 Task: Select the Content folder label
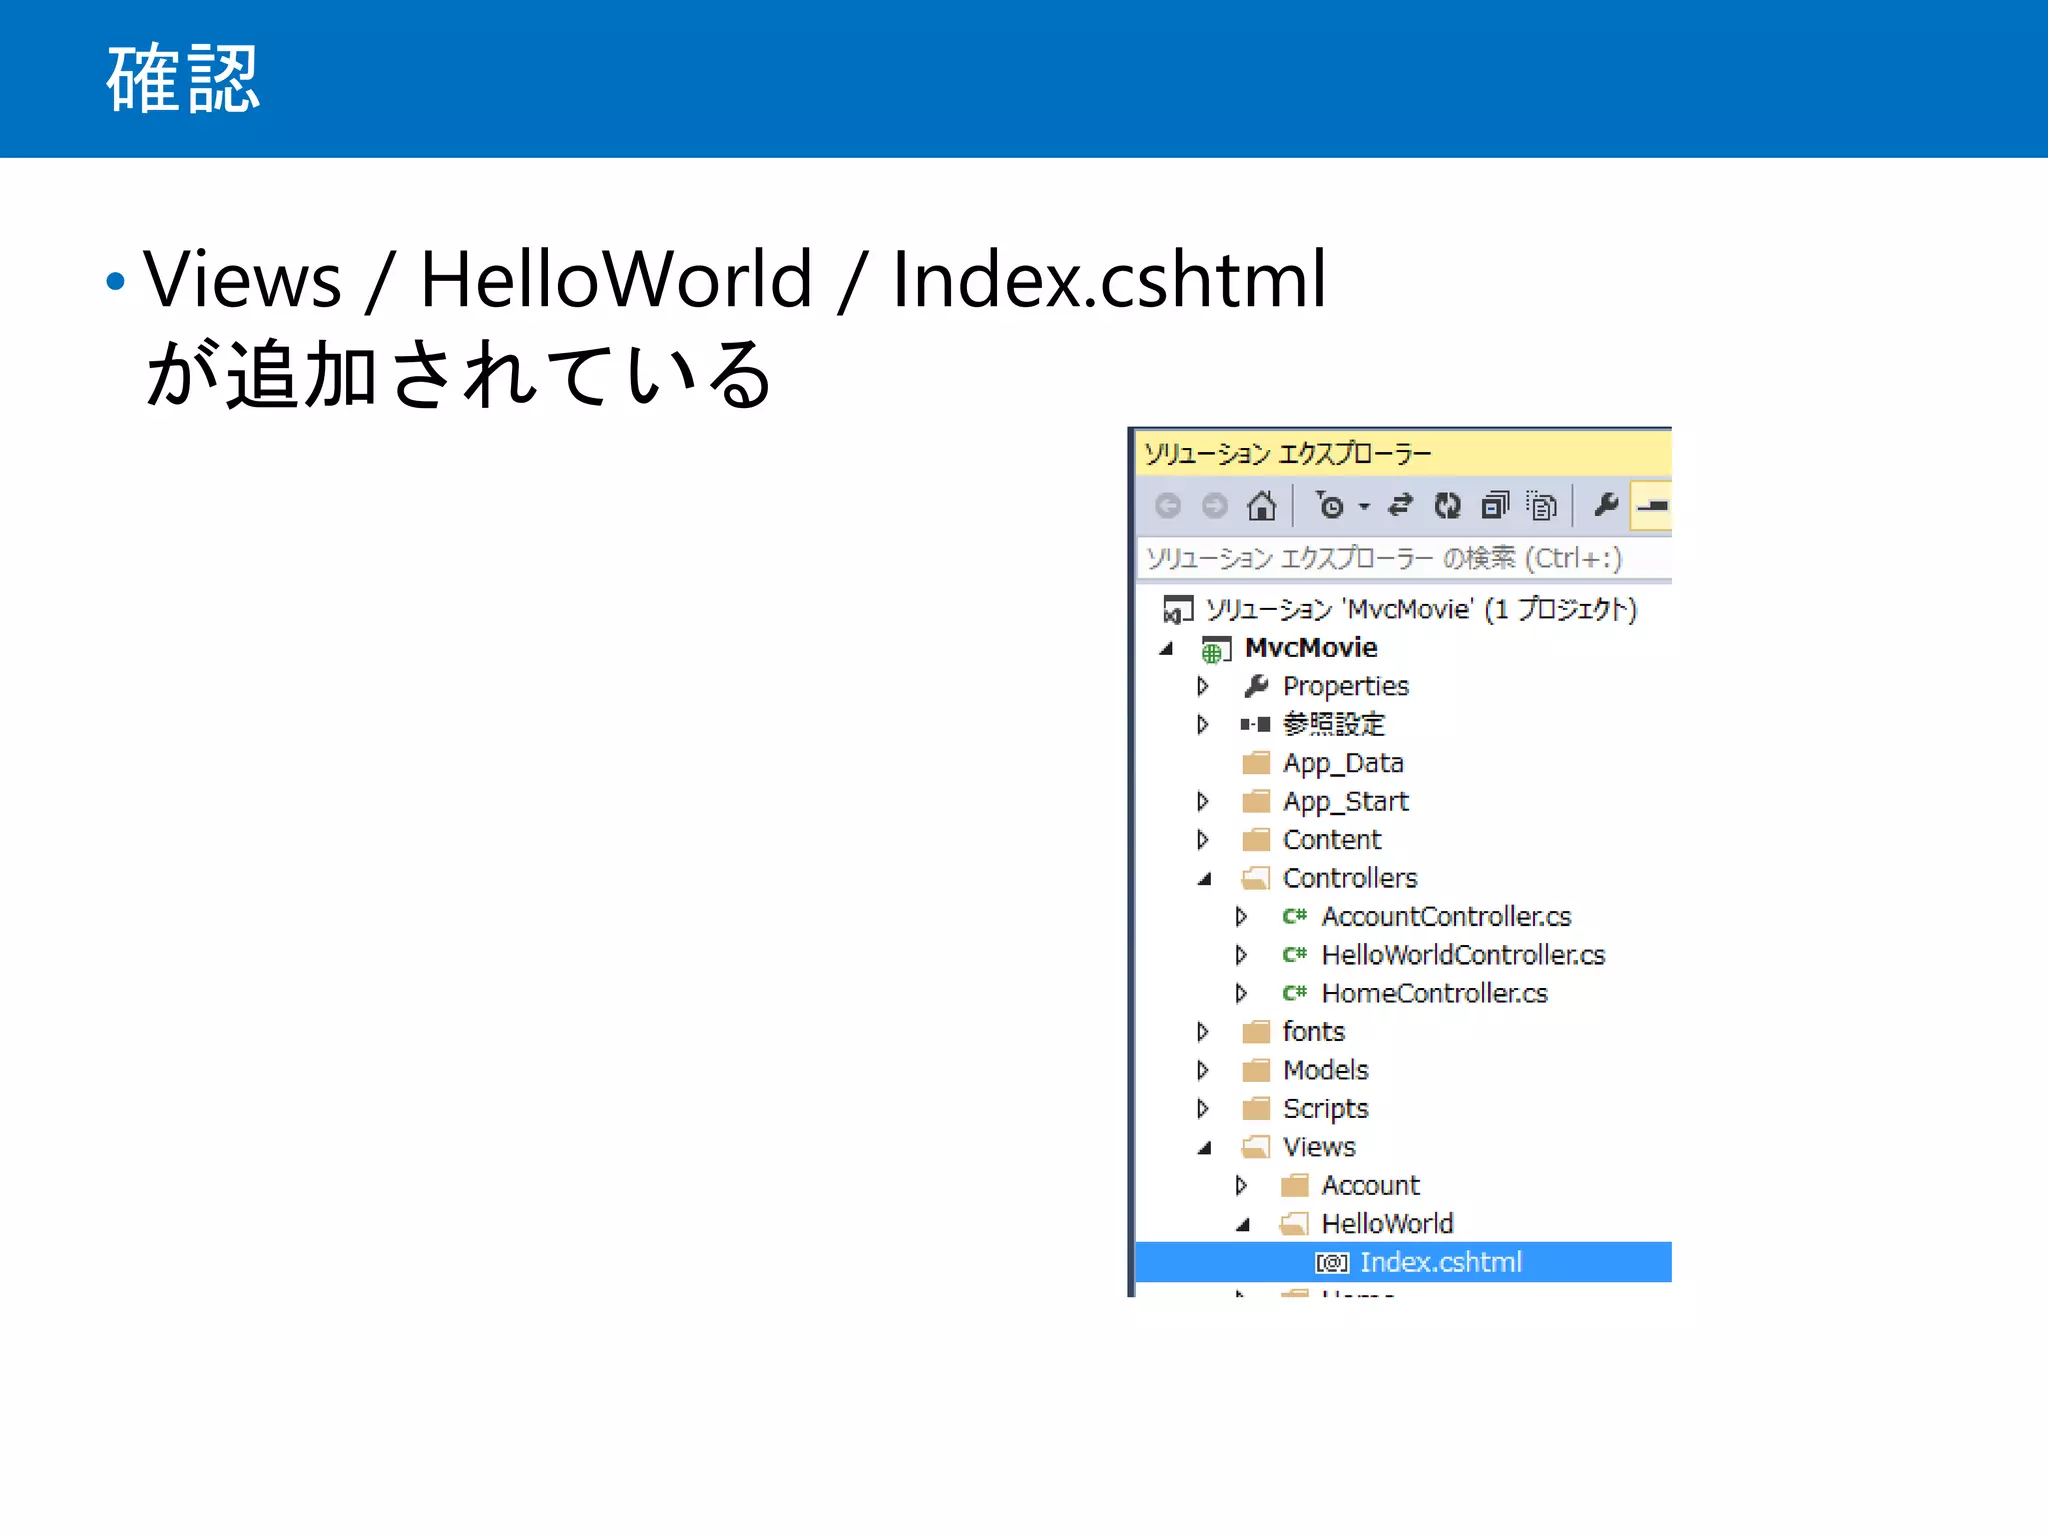[x=1331, y=840]
